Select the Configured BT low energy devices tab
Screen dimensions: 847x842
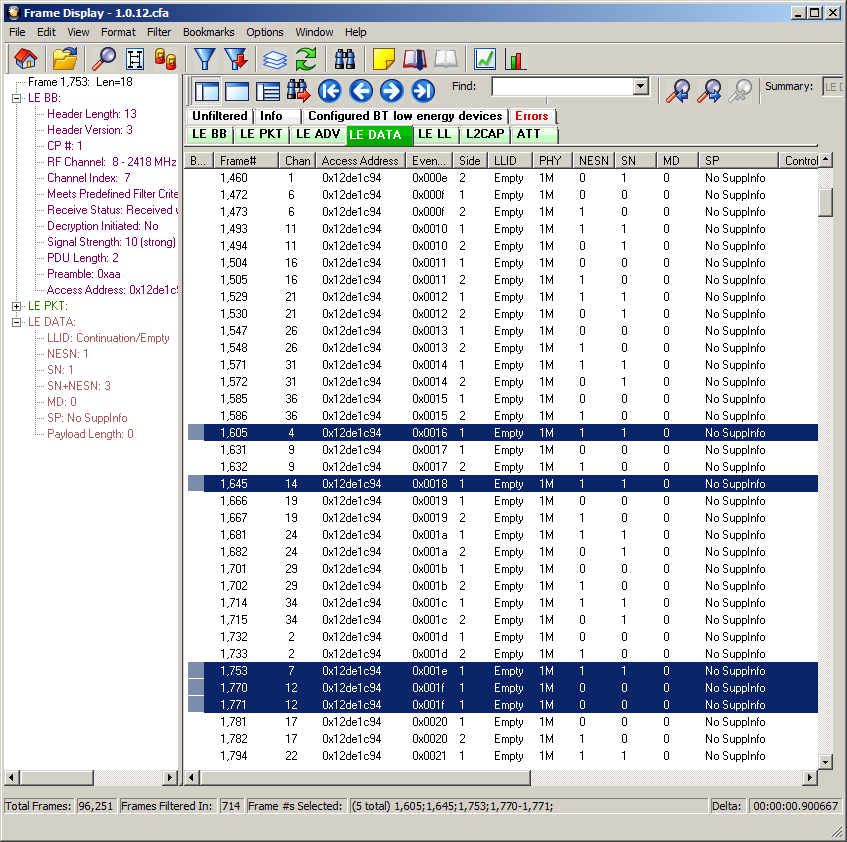point(405,116)
